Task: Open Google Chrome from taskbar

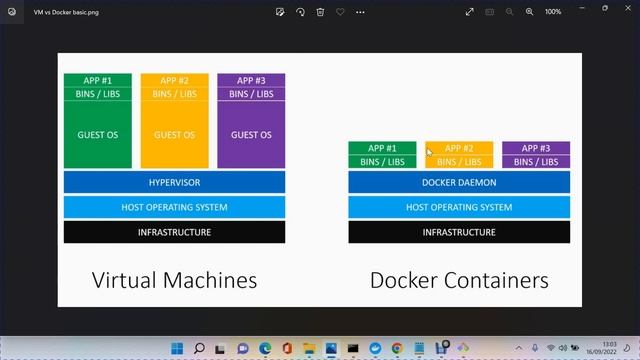Action: click(x=397, y=348)
